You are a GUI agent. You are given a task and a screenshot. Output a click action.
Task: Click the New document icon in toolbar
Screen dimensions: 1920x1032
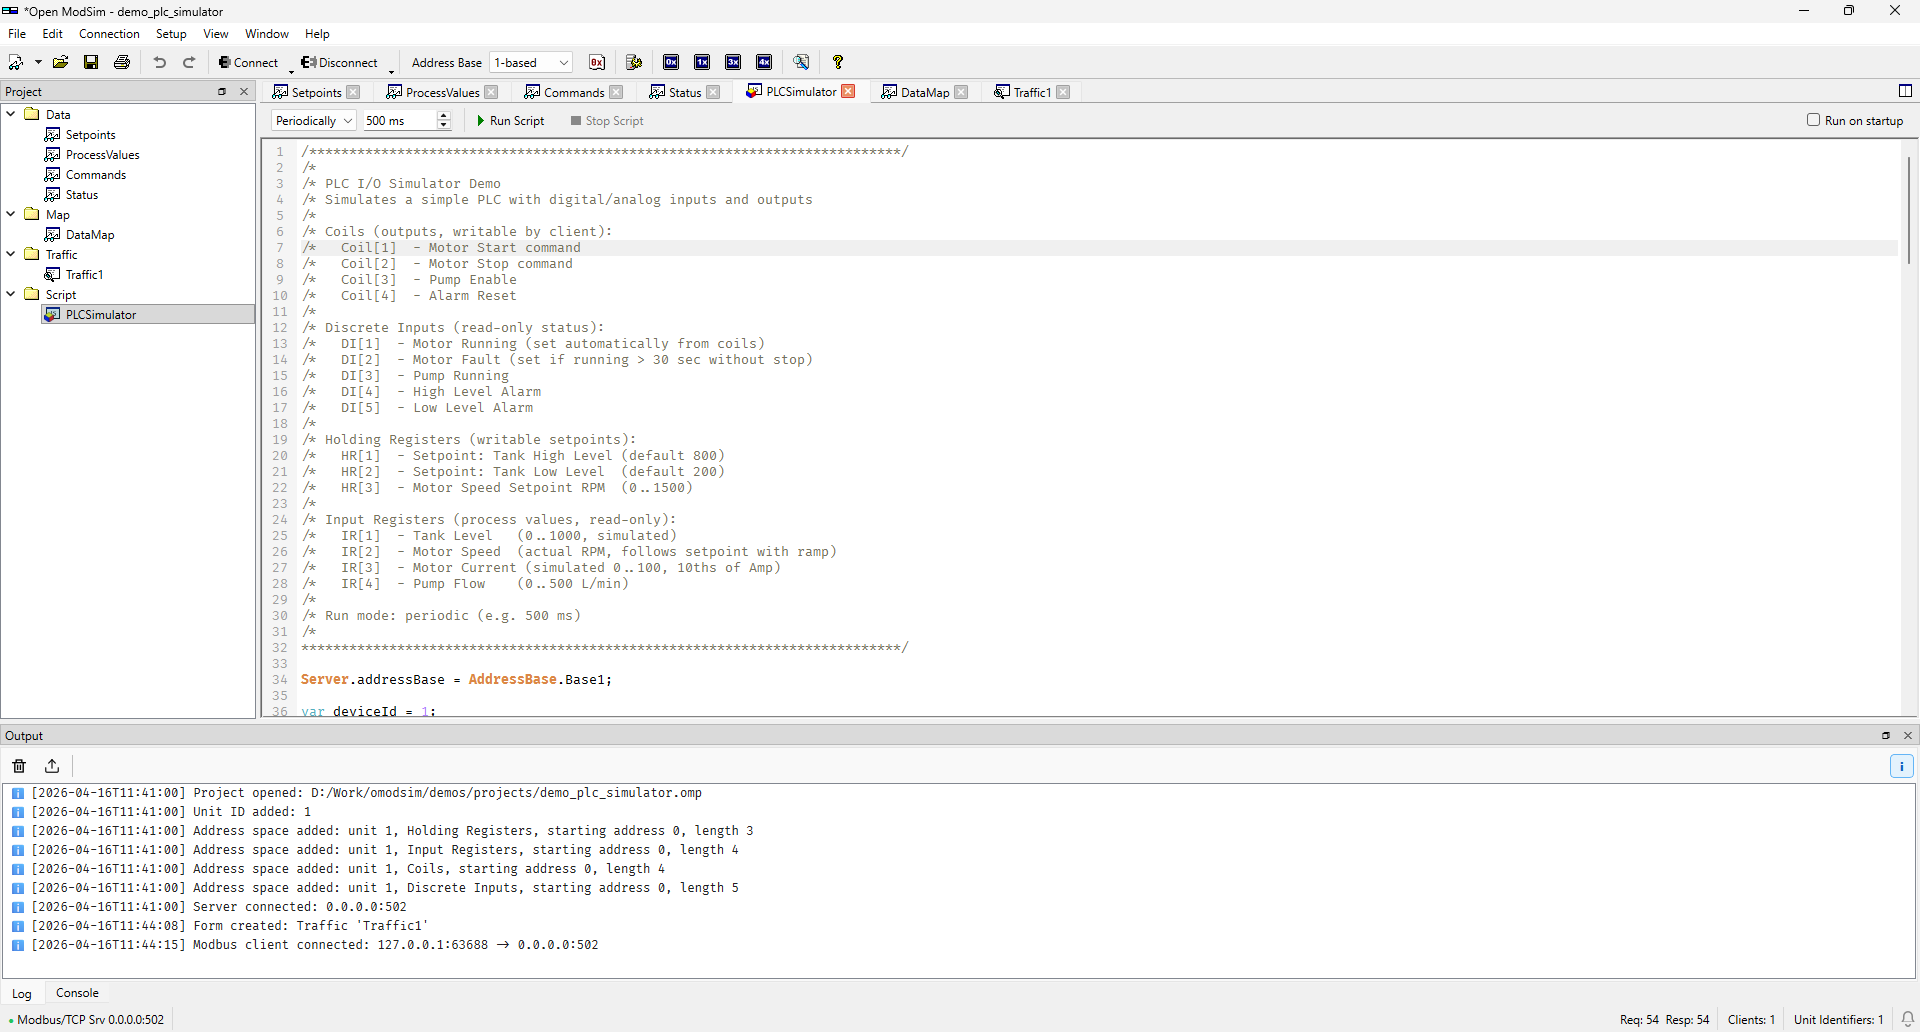[x=16, y=62]
